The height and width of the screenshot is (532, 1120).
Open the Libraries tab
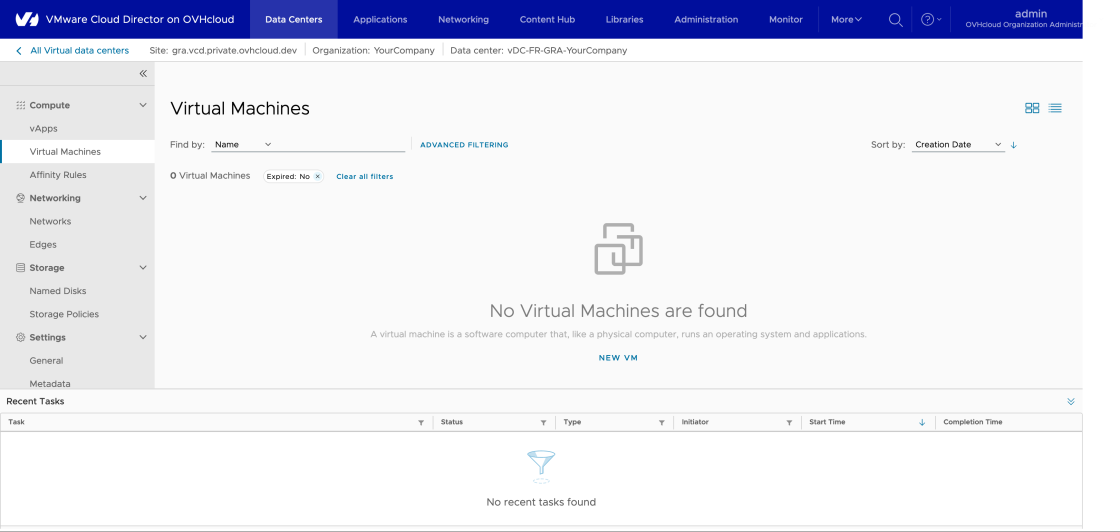(624, 19)
